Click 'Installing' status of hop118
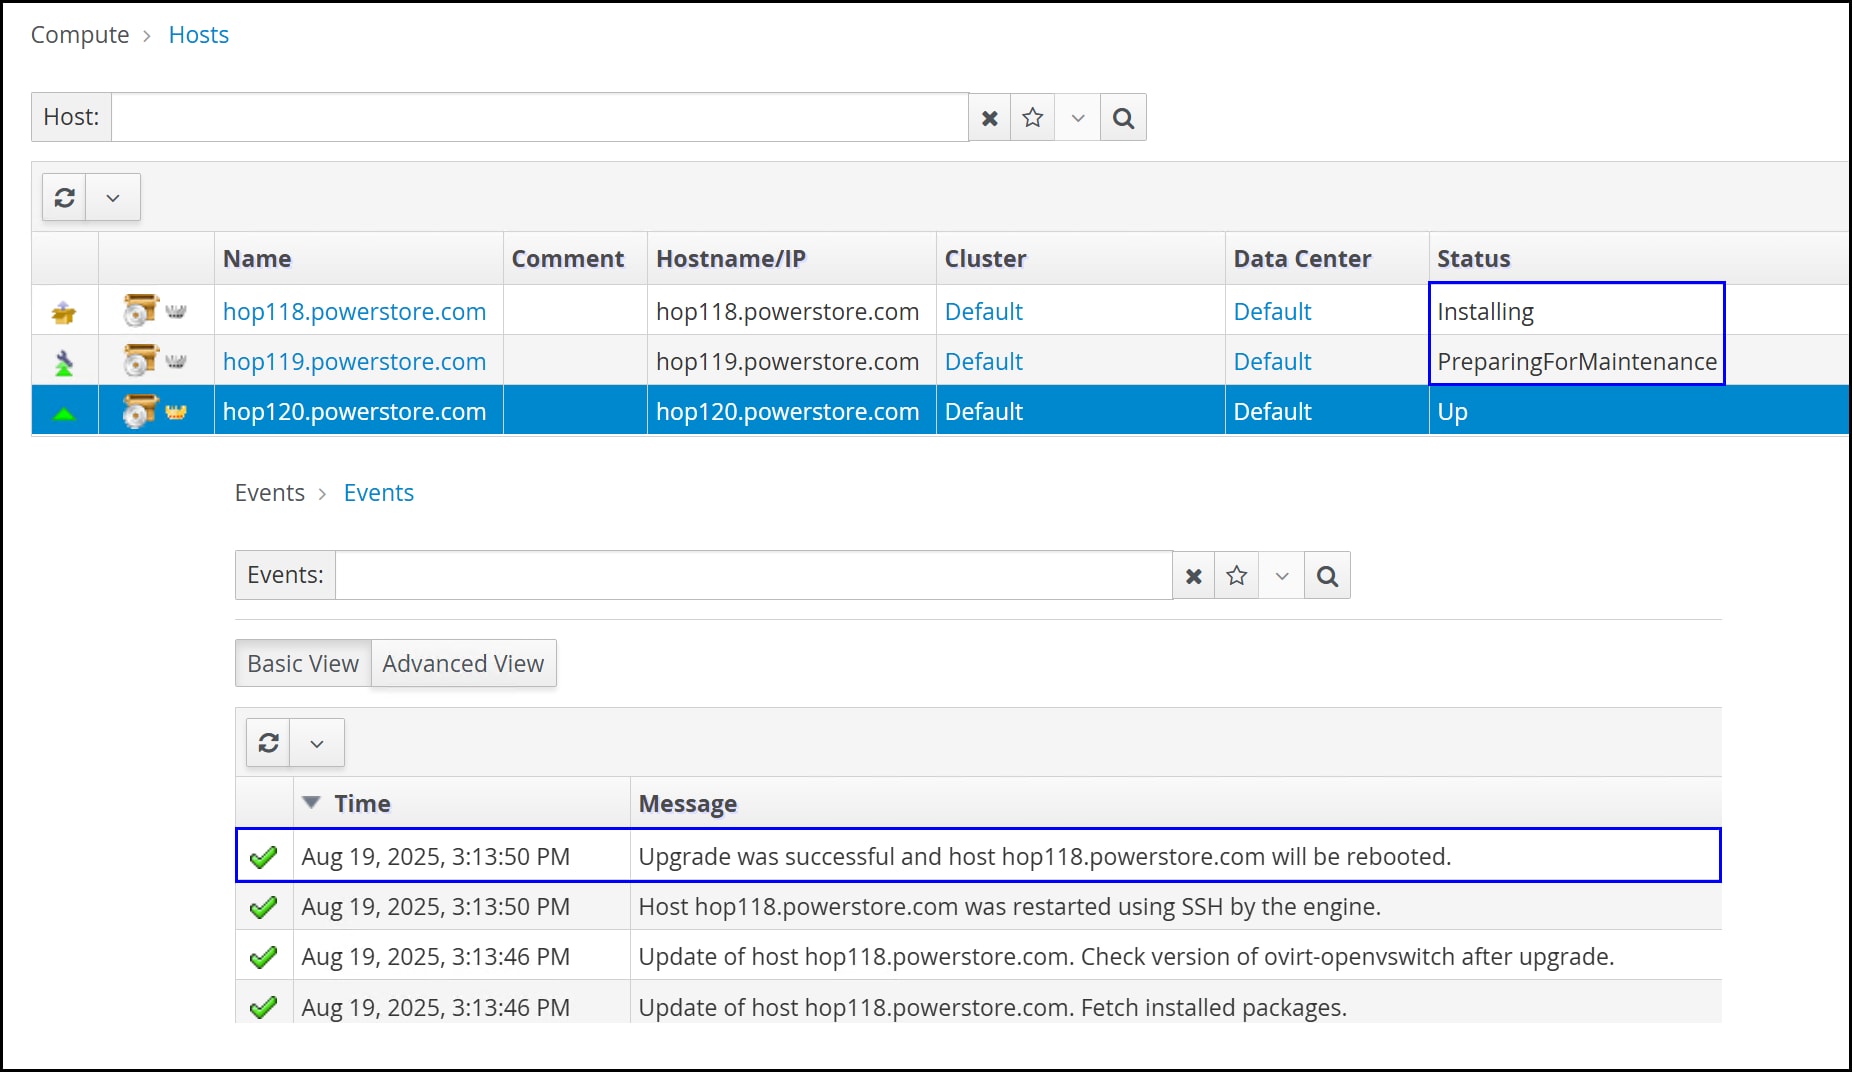1852x1072 pixels. pos(1485,312)
